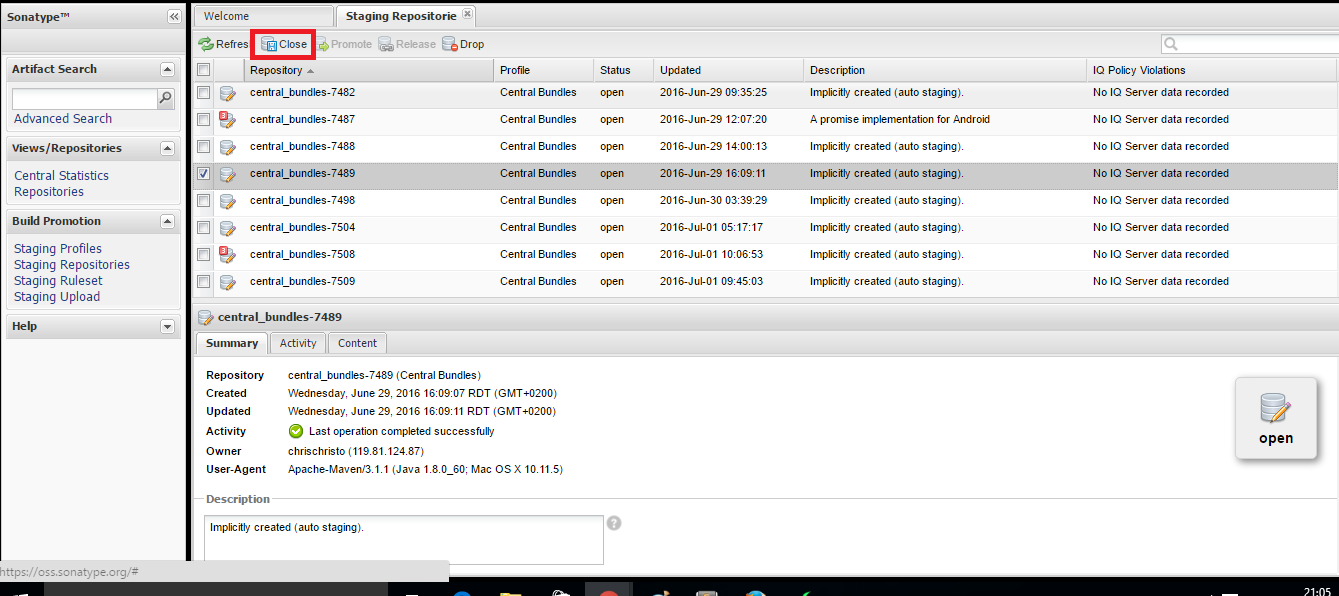Open the Staging Ruleset link
This screenshot has width=1339, height=596.
pos(58,281)
